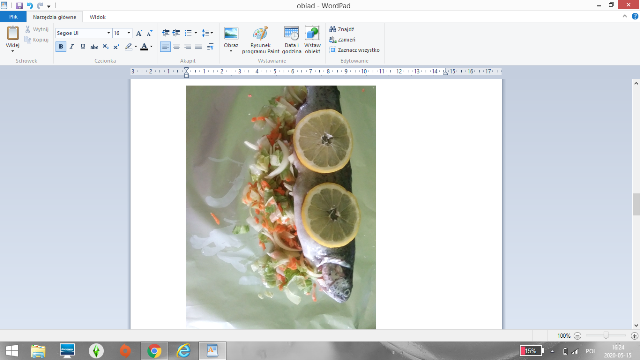Click the Paste (Wklej) clipboard icon
This screenshot has width=640, height=360.
click(13, 33)
